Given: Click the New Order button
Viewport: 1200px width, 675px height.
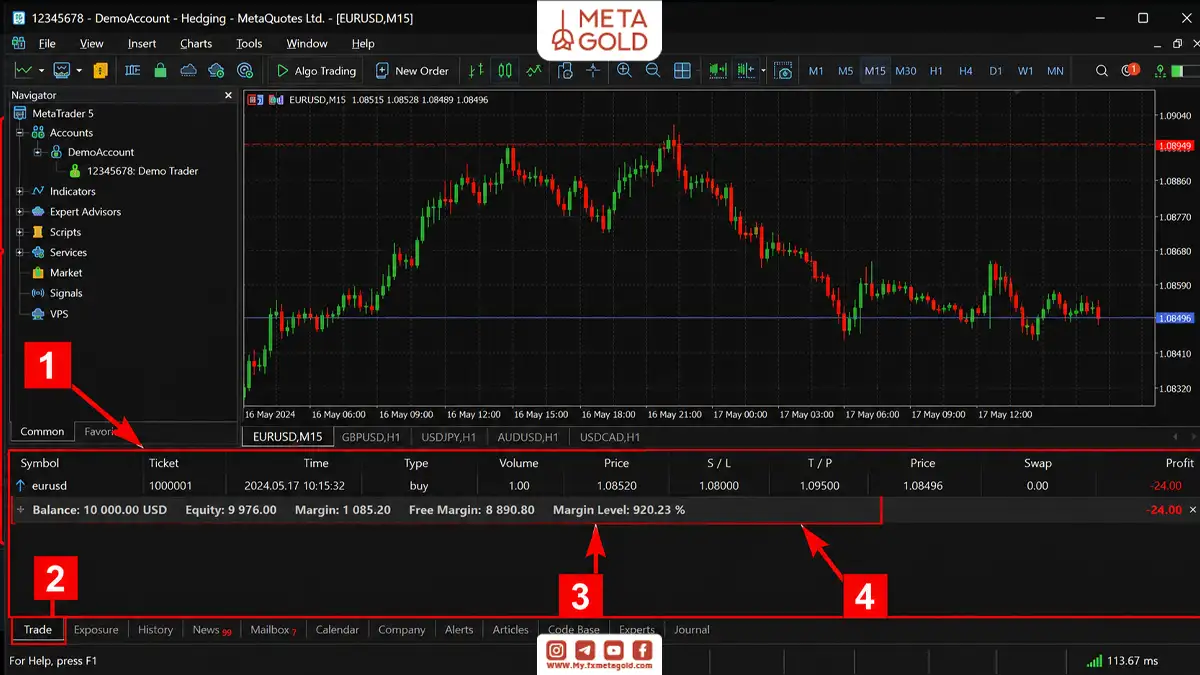Looking at the screenshot, I should 412,71.
